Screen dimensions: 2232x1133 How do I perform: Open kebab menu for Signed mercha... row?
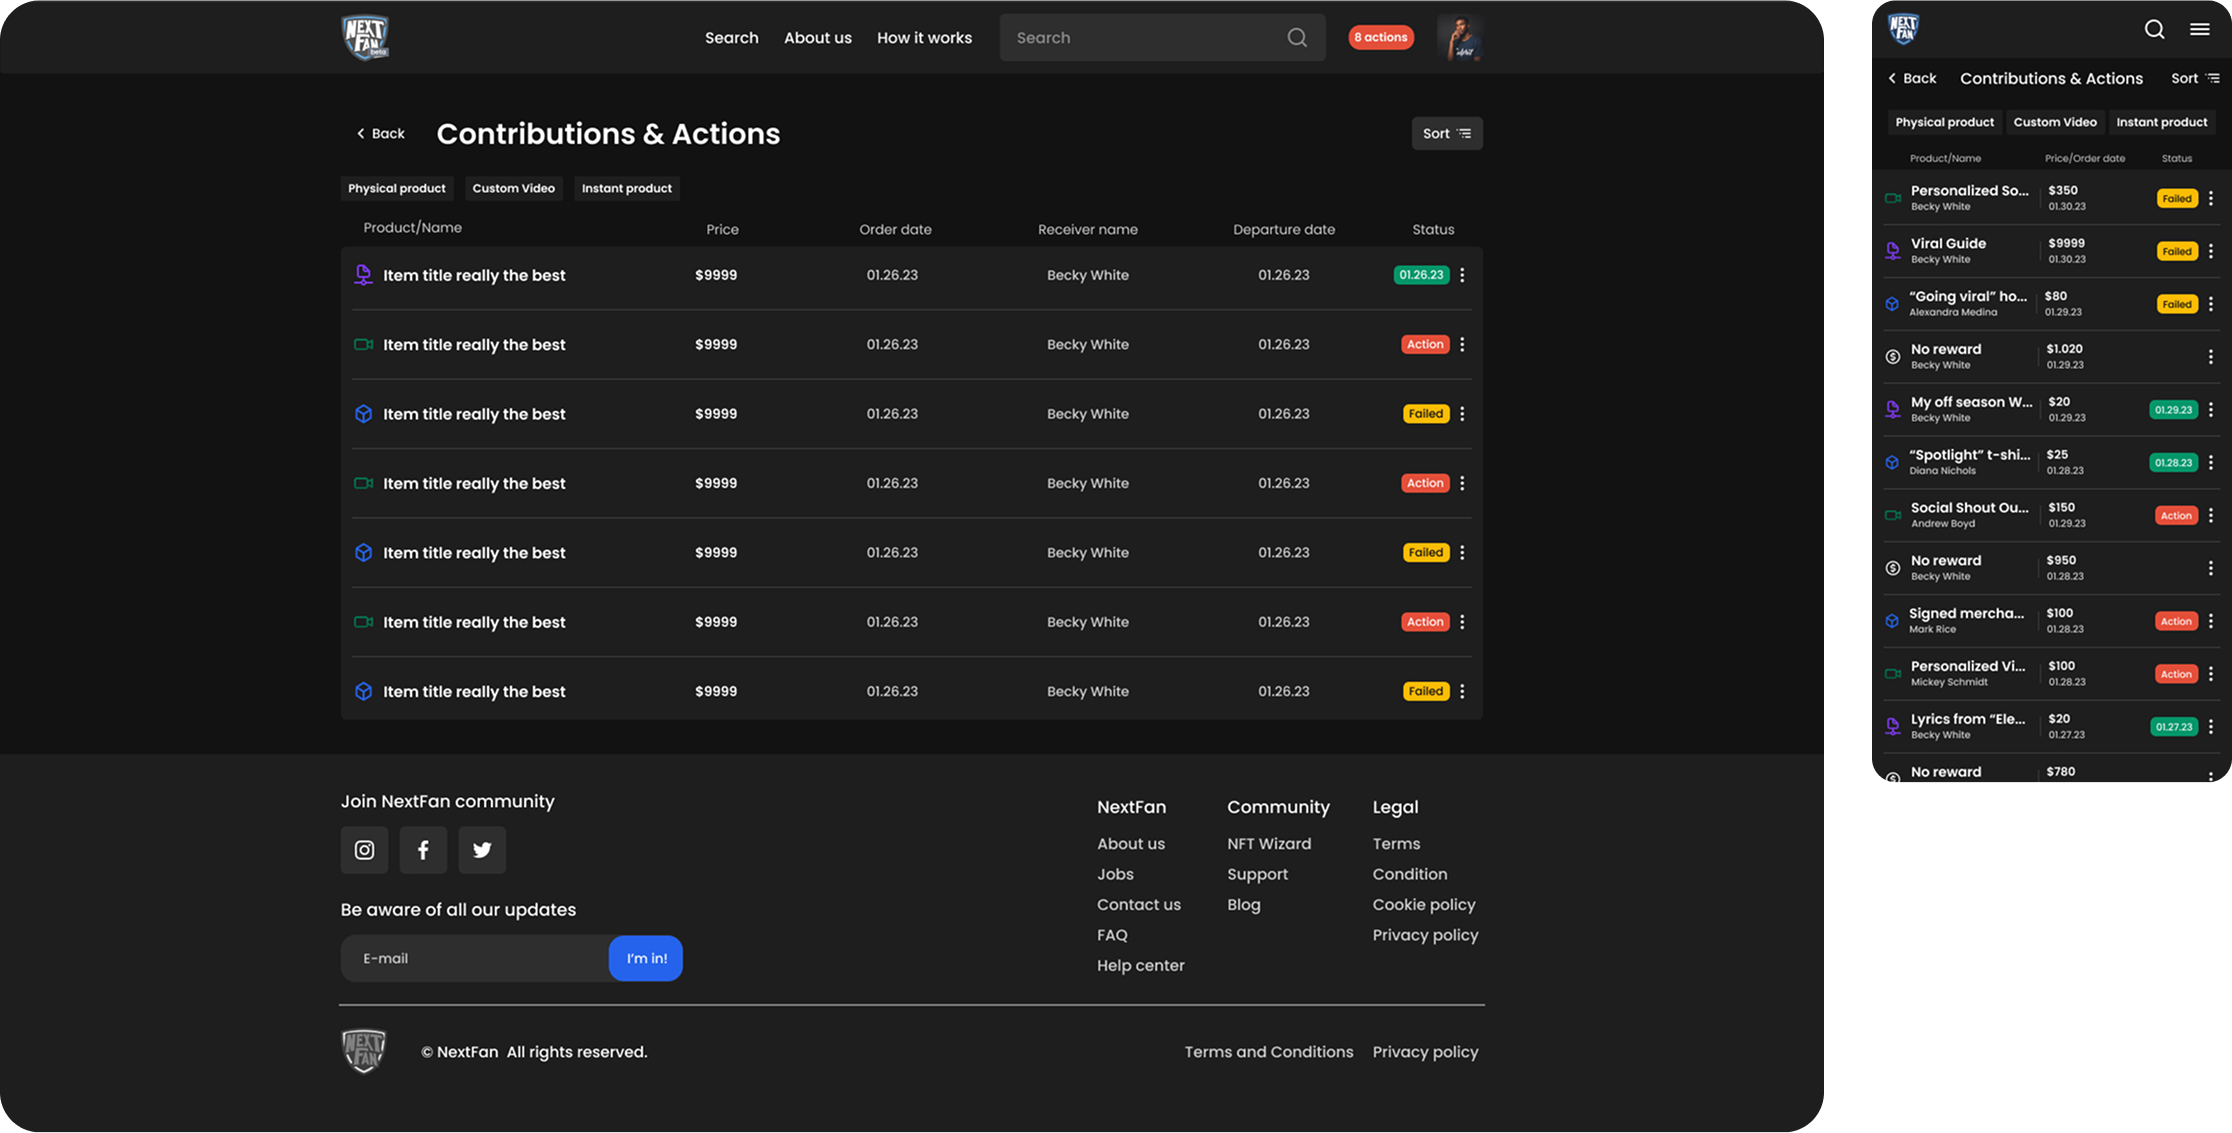point(2211,621)
